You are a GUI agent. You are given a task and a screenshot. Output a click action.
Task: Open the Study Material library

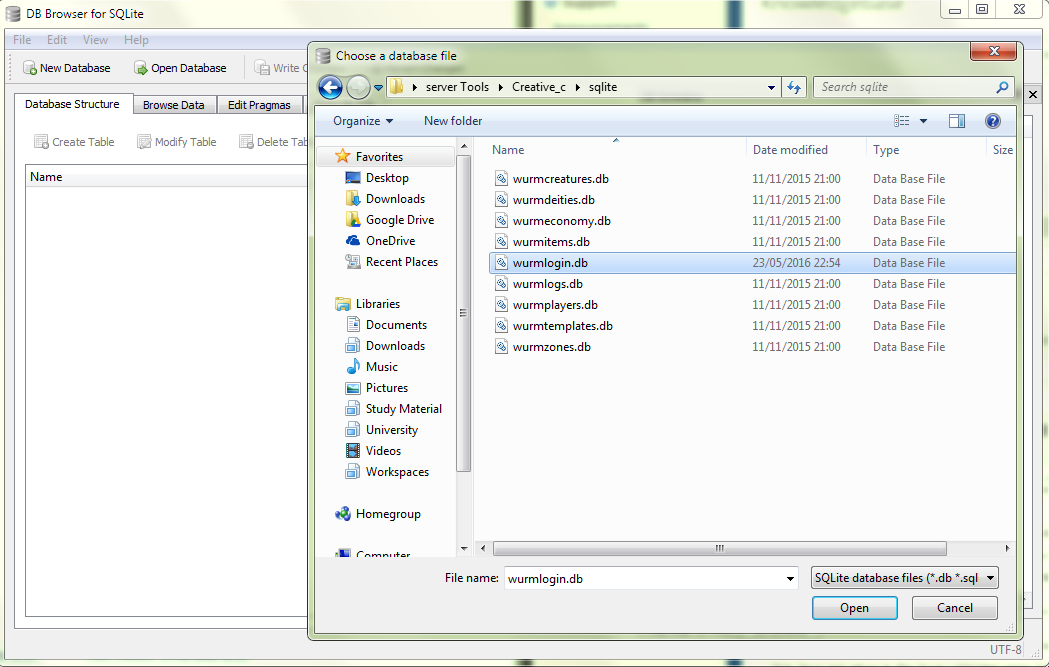coord(404,409)
